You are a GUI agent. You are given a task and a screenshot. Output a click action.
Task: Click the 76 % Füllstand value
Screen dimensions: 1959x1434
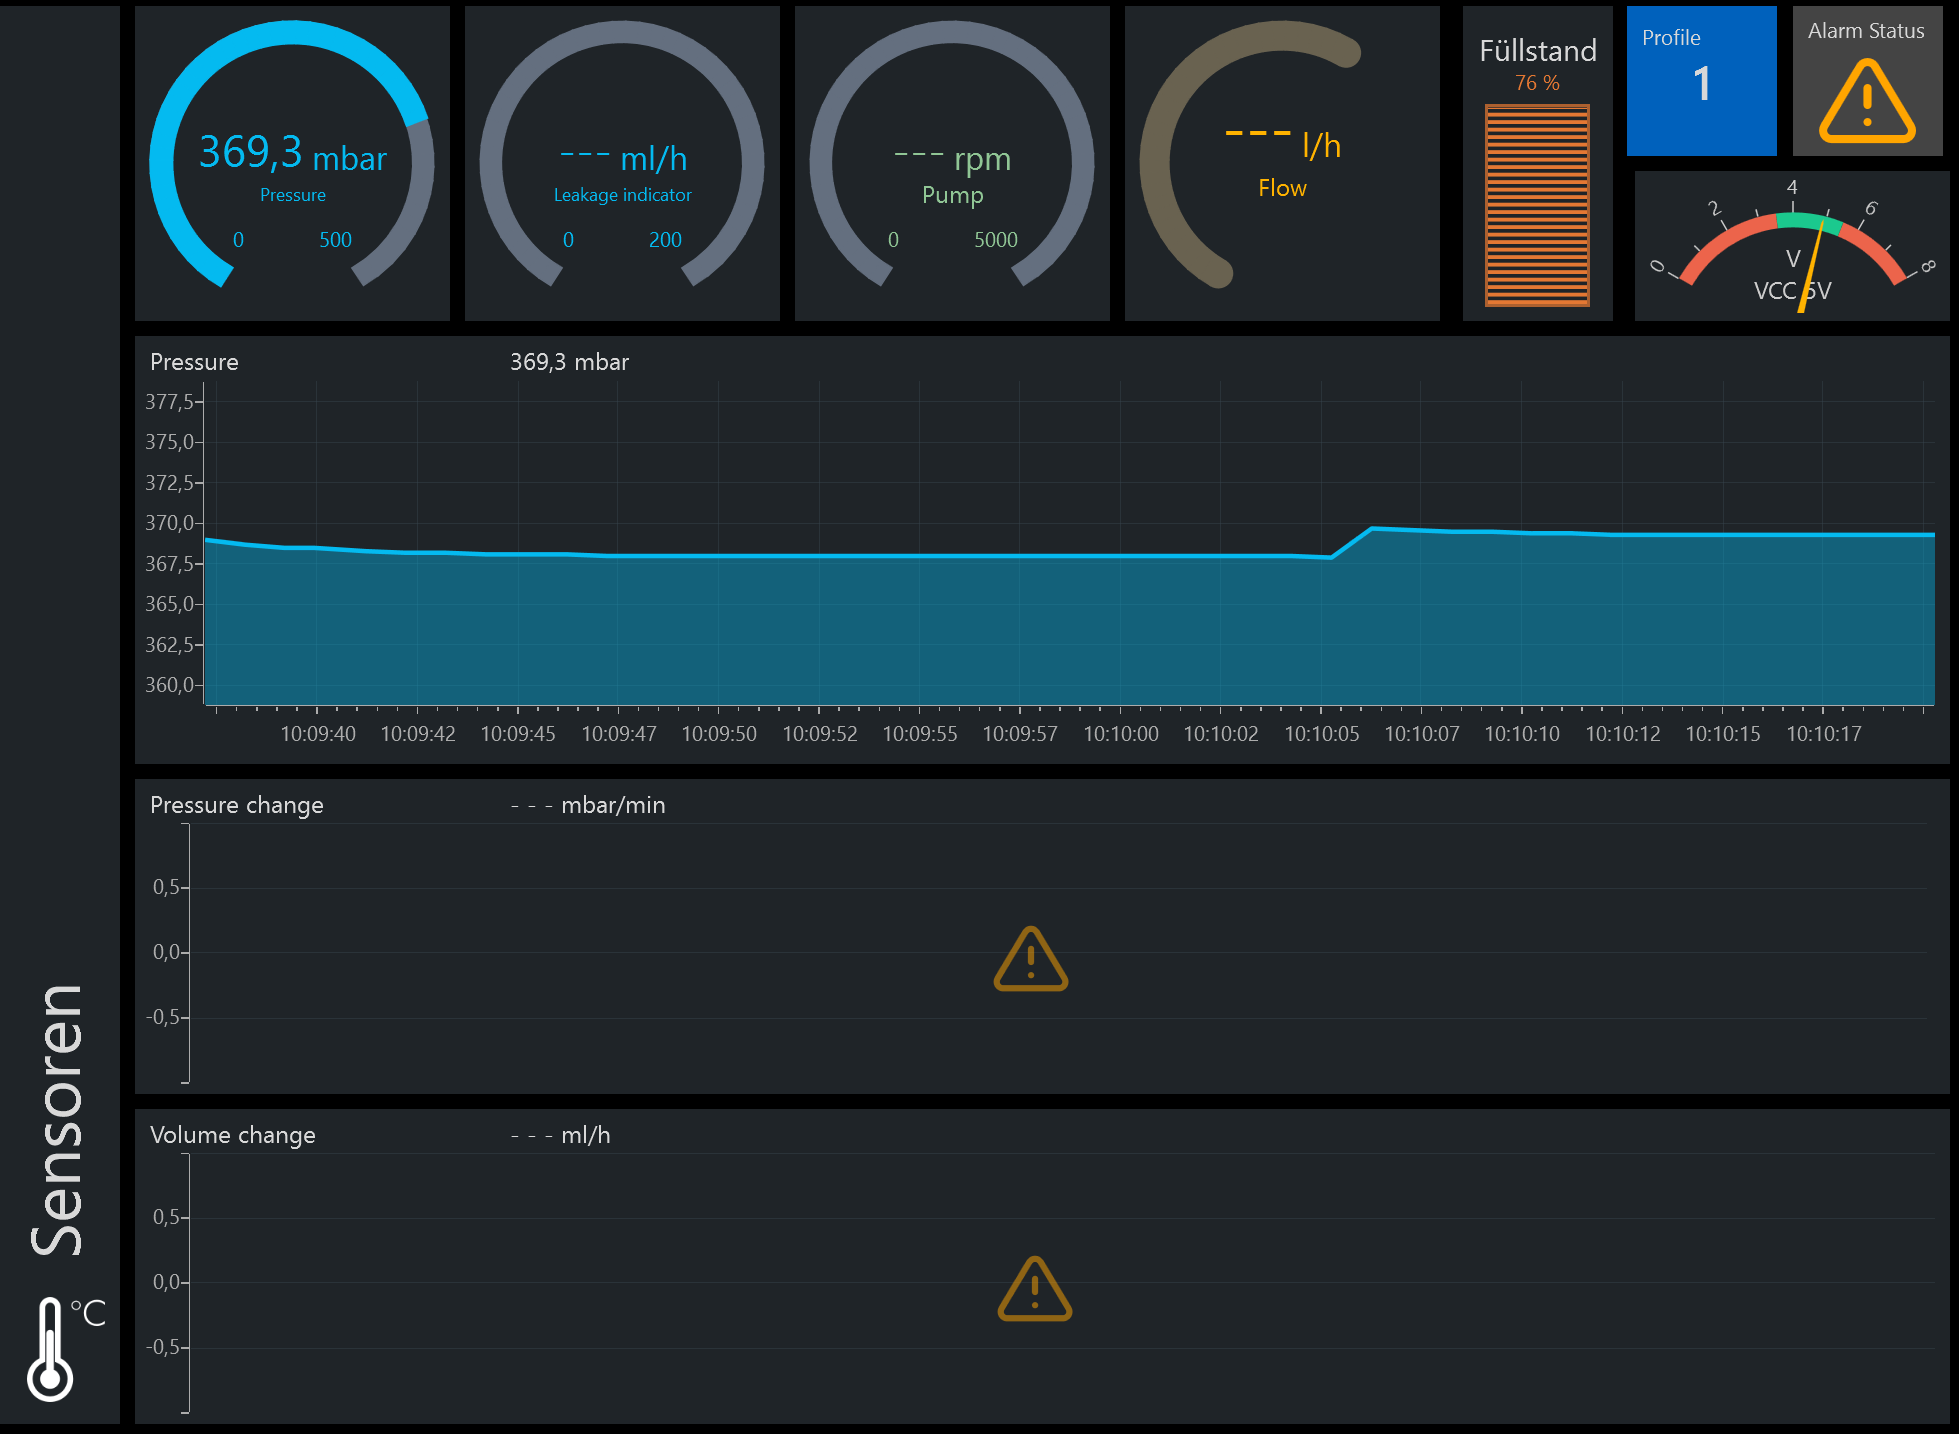click(1537, 83)
